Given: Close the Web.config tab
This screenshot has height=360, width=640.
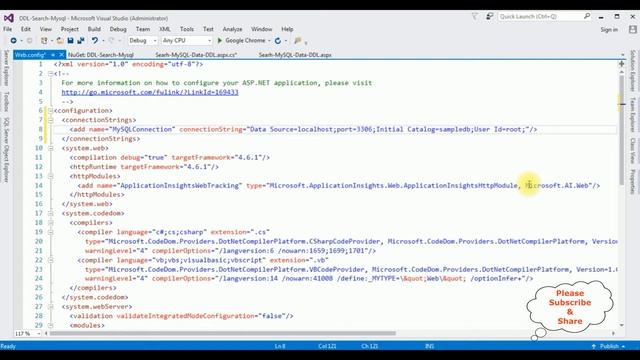Looking at the screenshot, I should (x=61, y=55).
